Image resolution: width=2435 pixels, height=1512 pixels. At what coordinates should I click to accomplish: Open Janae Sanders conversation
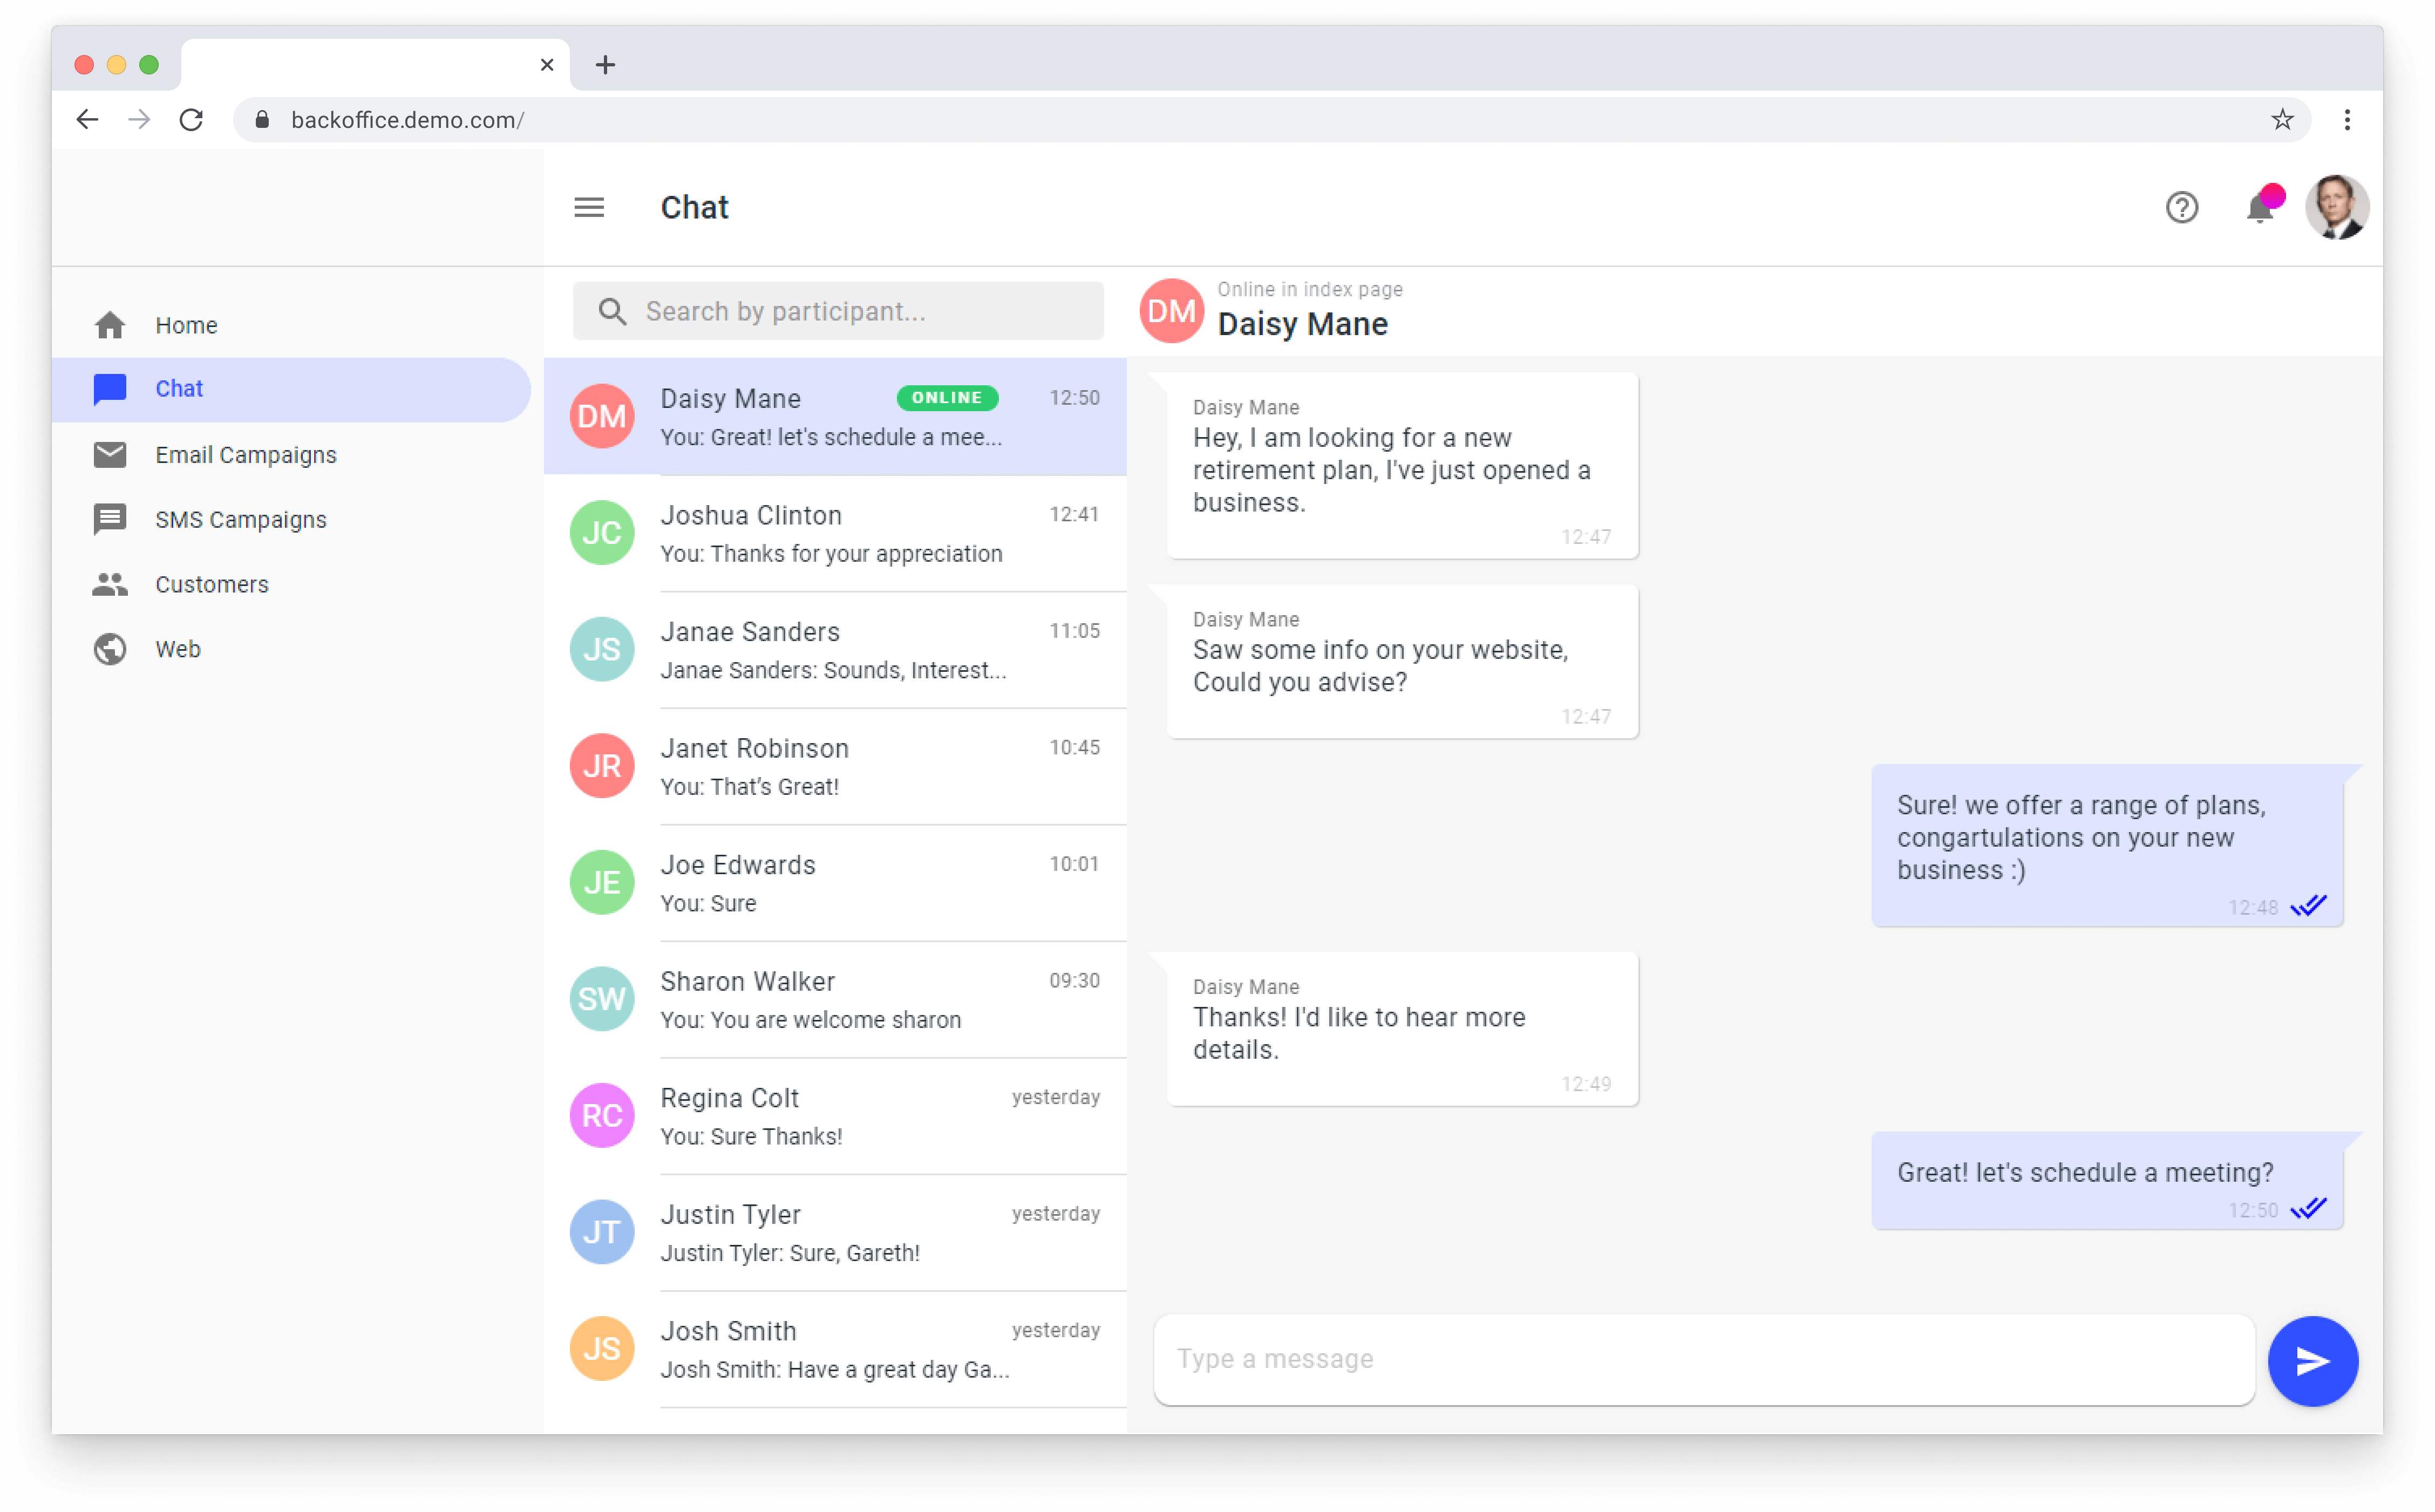(x=835, y=650)
